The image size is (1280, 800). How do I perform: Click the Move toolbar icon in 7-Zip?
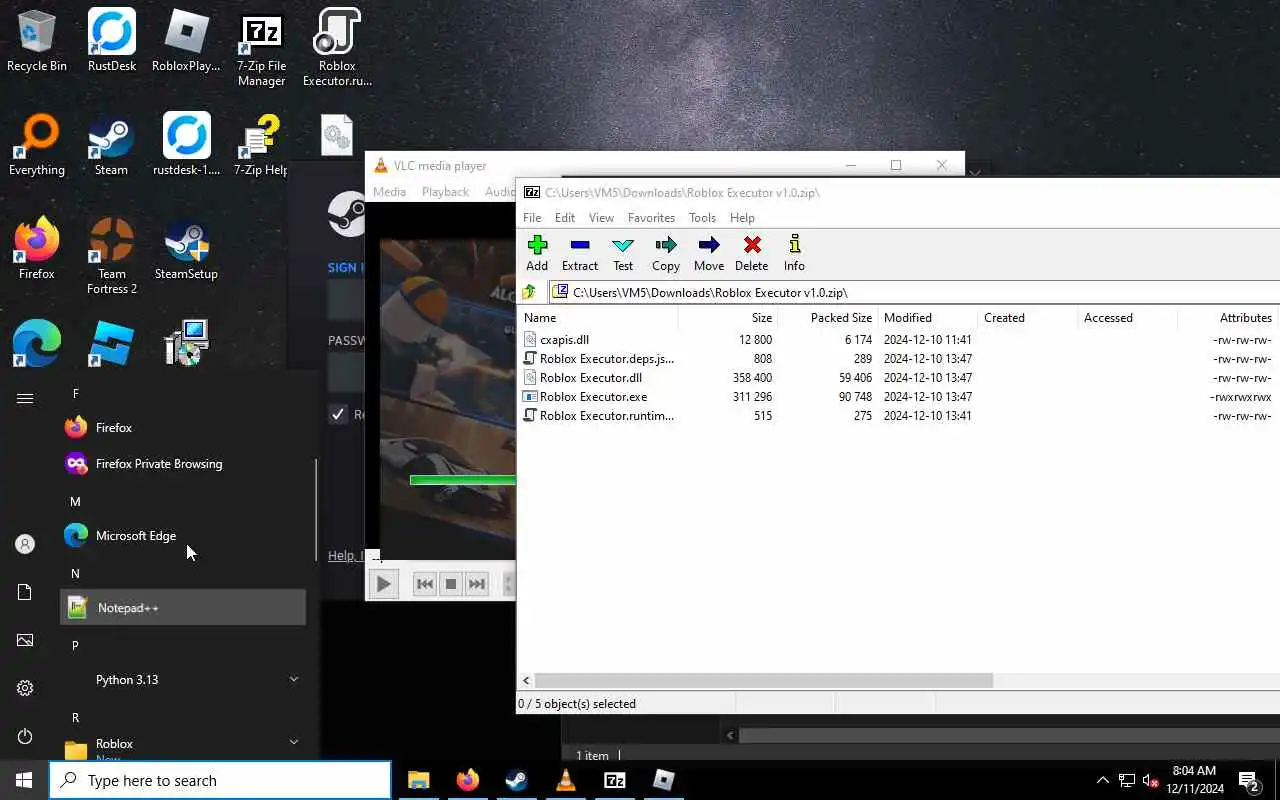pyautogui.click(x=709, y=253)
